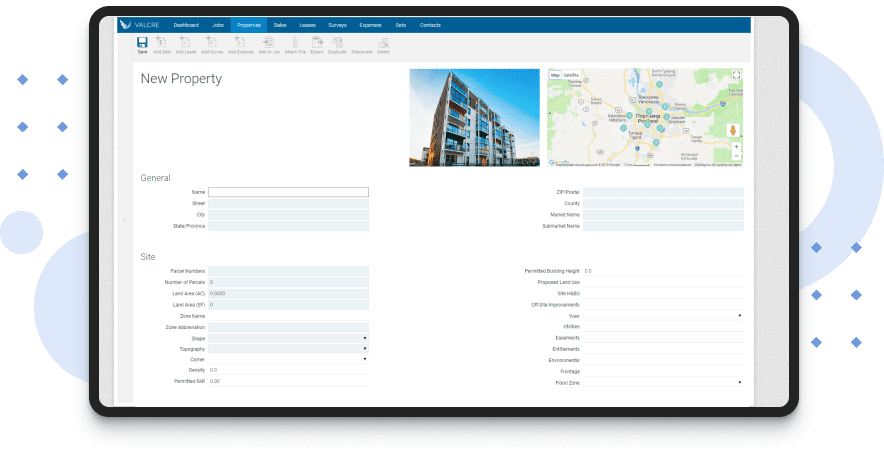Click the Off-Site Improvements field

tap(663, 305)
